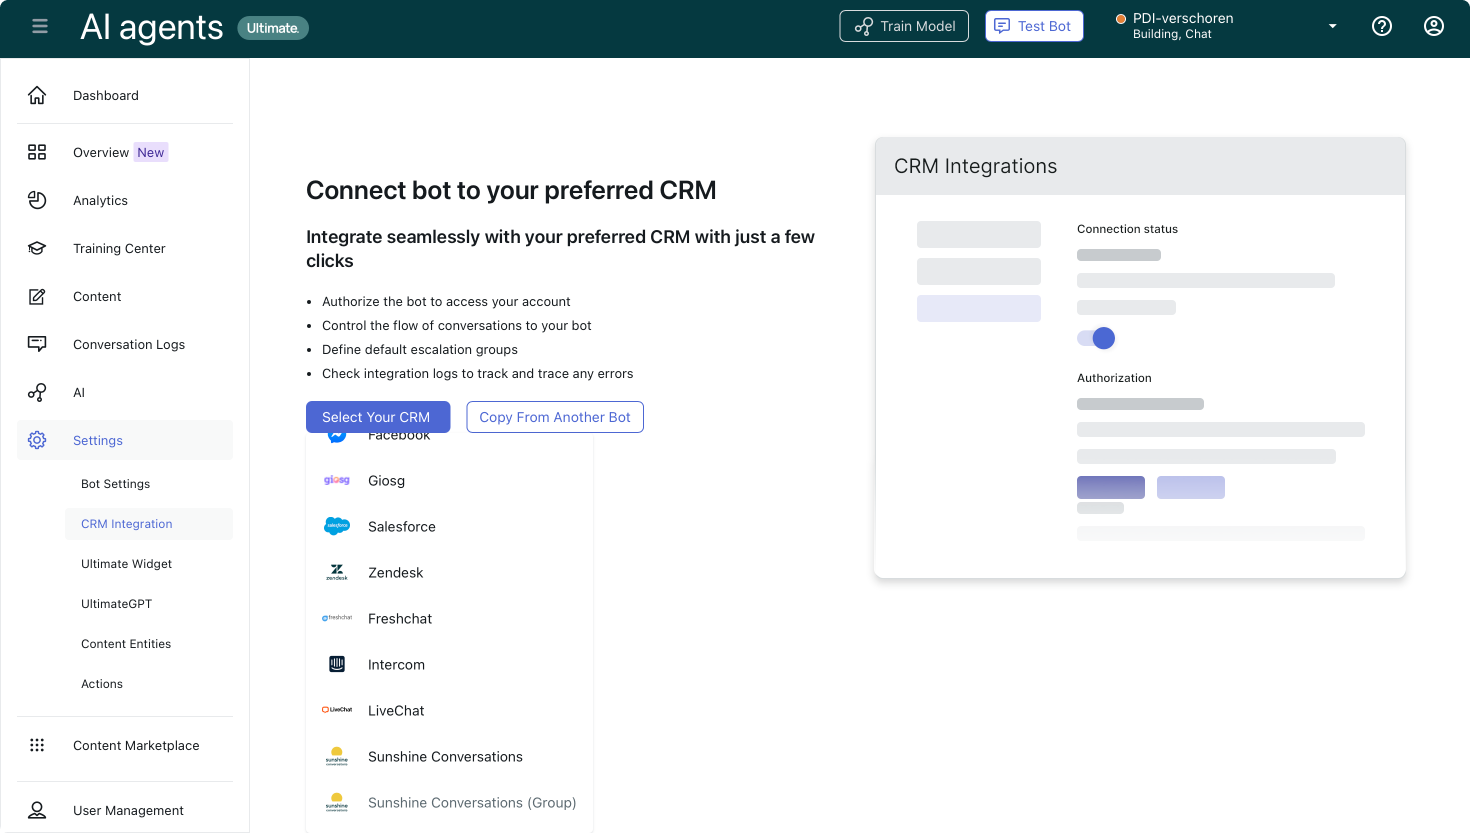Click the dark purple placeholder button in preview
This screenshot has width=1470, height=833.
1111,487
